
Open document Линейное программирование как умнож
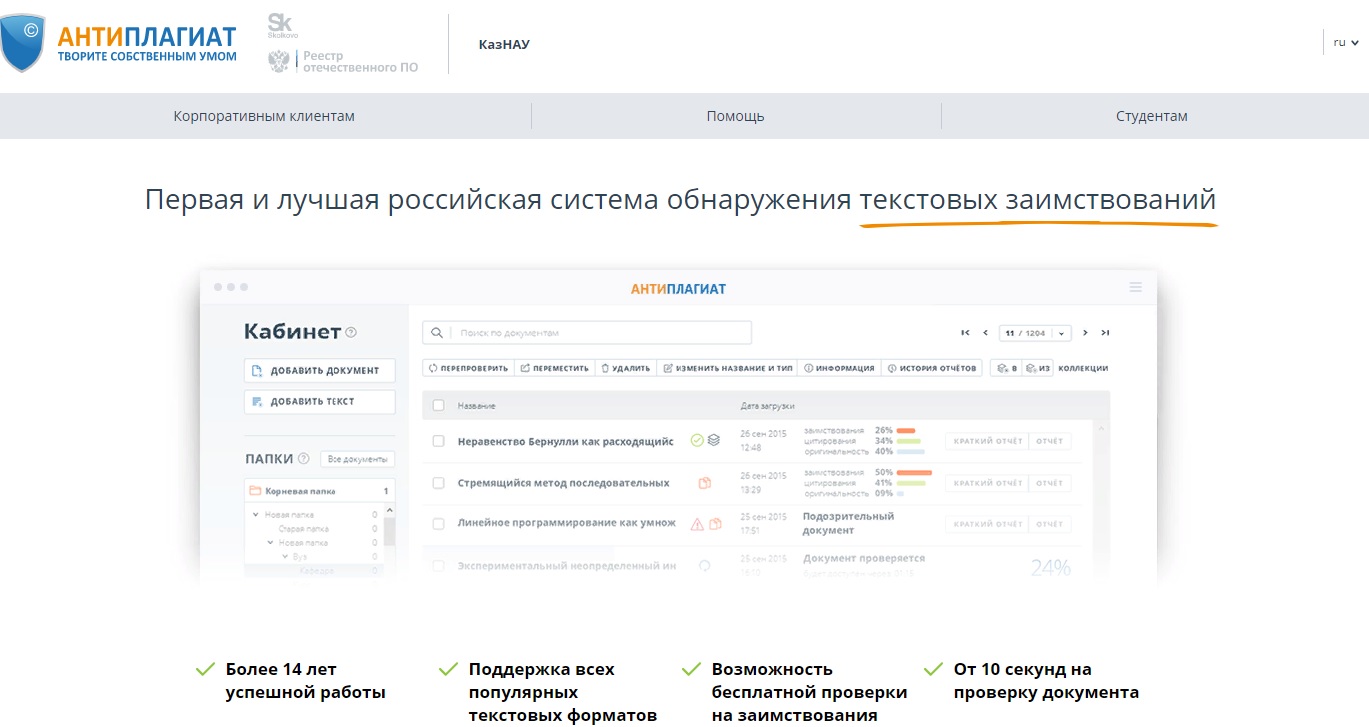[567, 523]
